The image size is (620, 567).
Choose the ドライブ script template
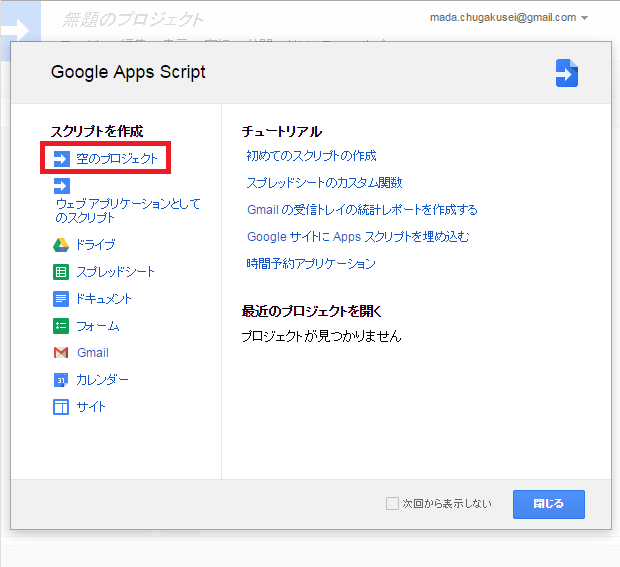click(x=96, y=245)
